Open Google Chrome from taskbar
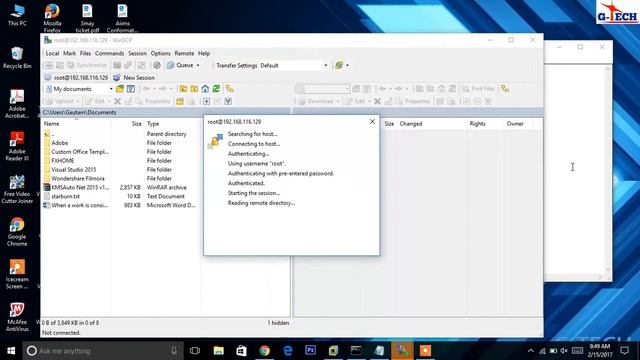 pos(264,351)
